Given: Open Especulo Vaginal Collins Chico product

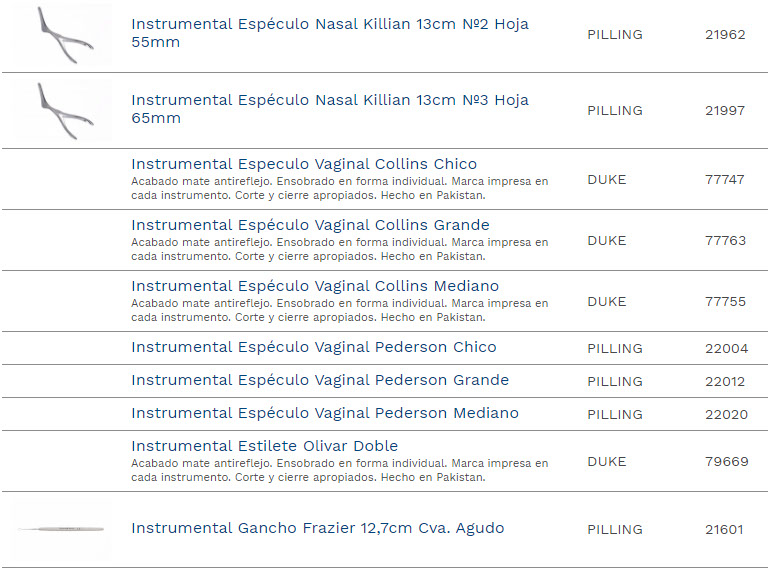Looking at the screenshot, I should point(304,164).
